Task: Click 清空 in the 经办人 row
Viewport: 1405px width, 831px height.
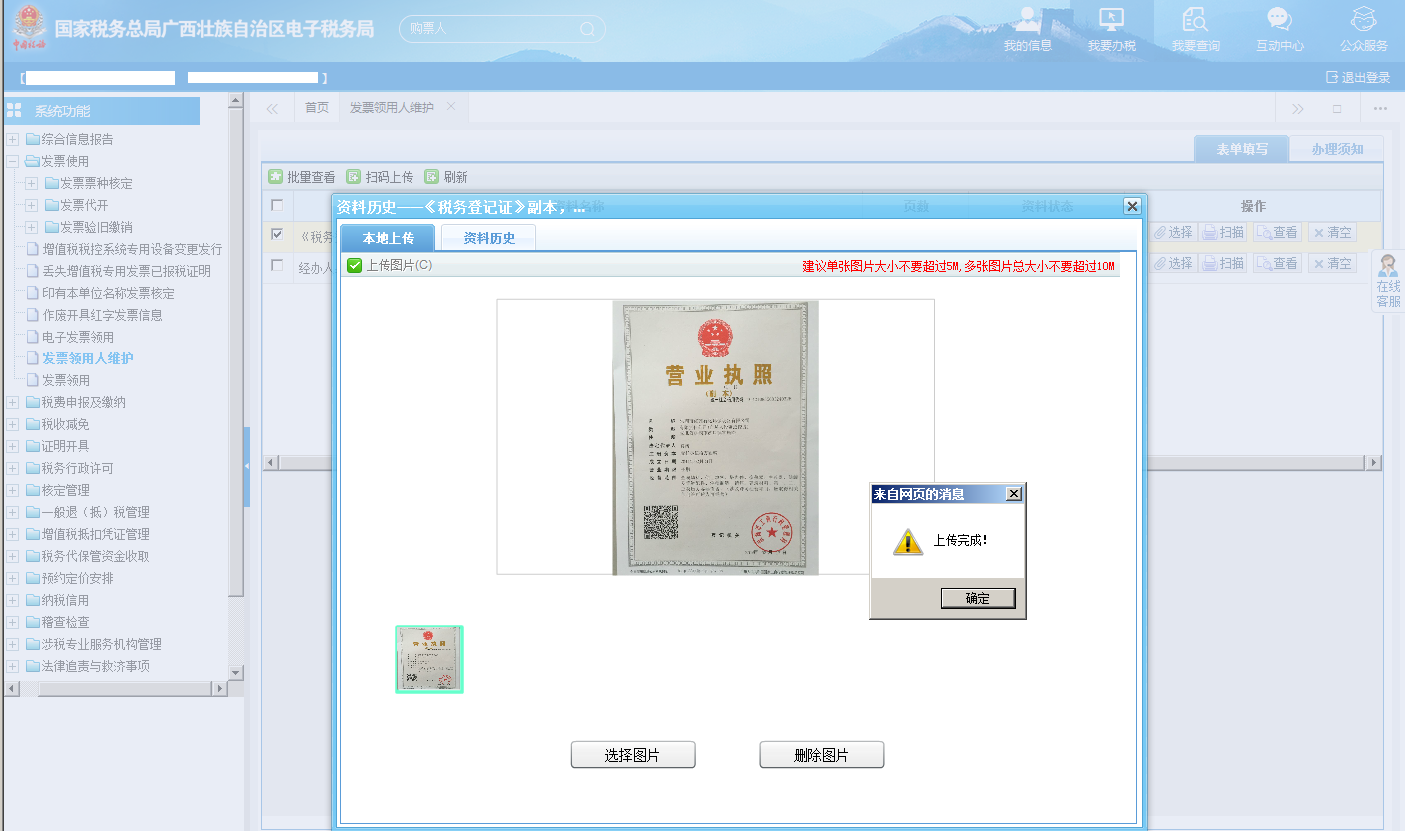Action: click(x=1332, y=263)
